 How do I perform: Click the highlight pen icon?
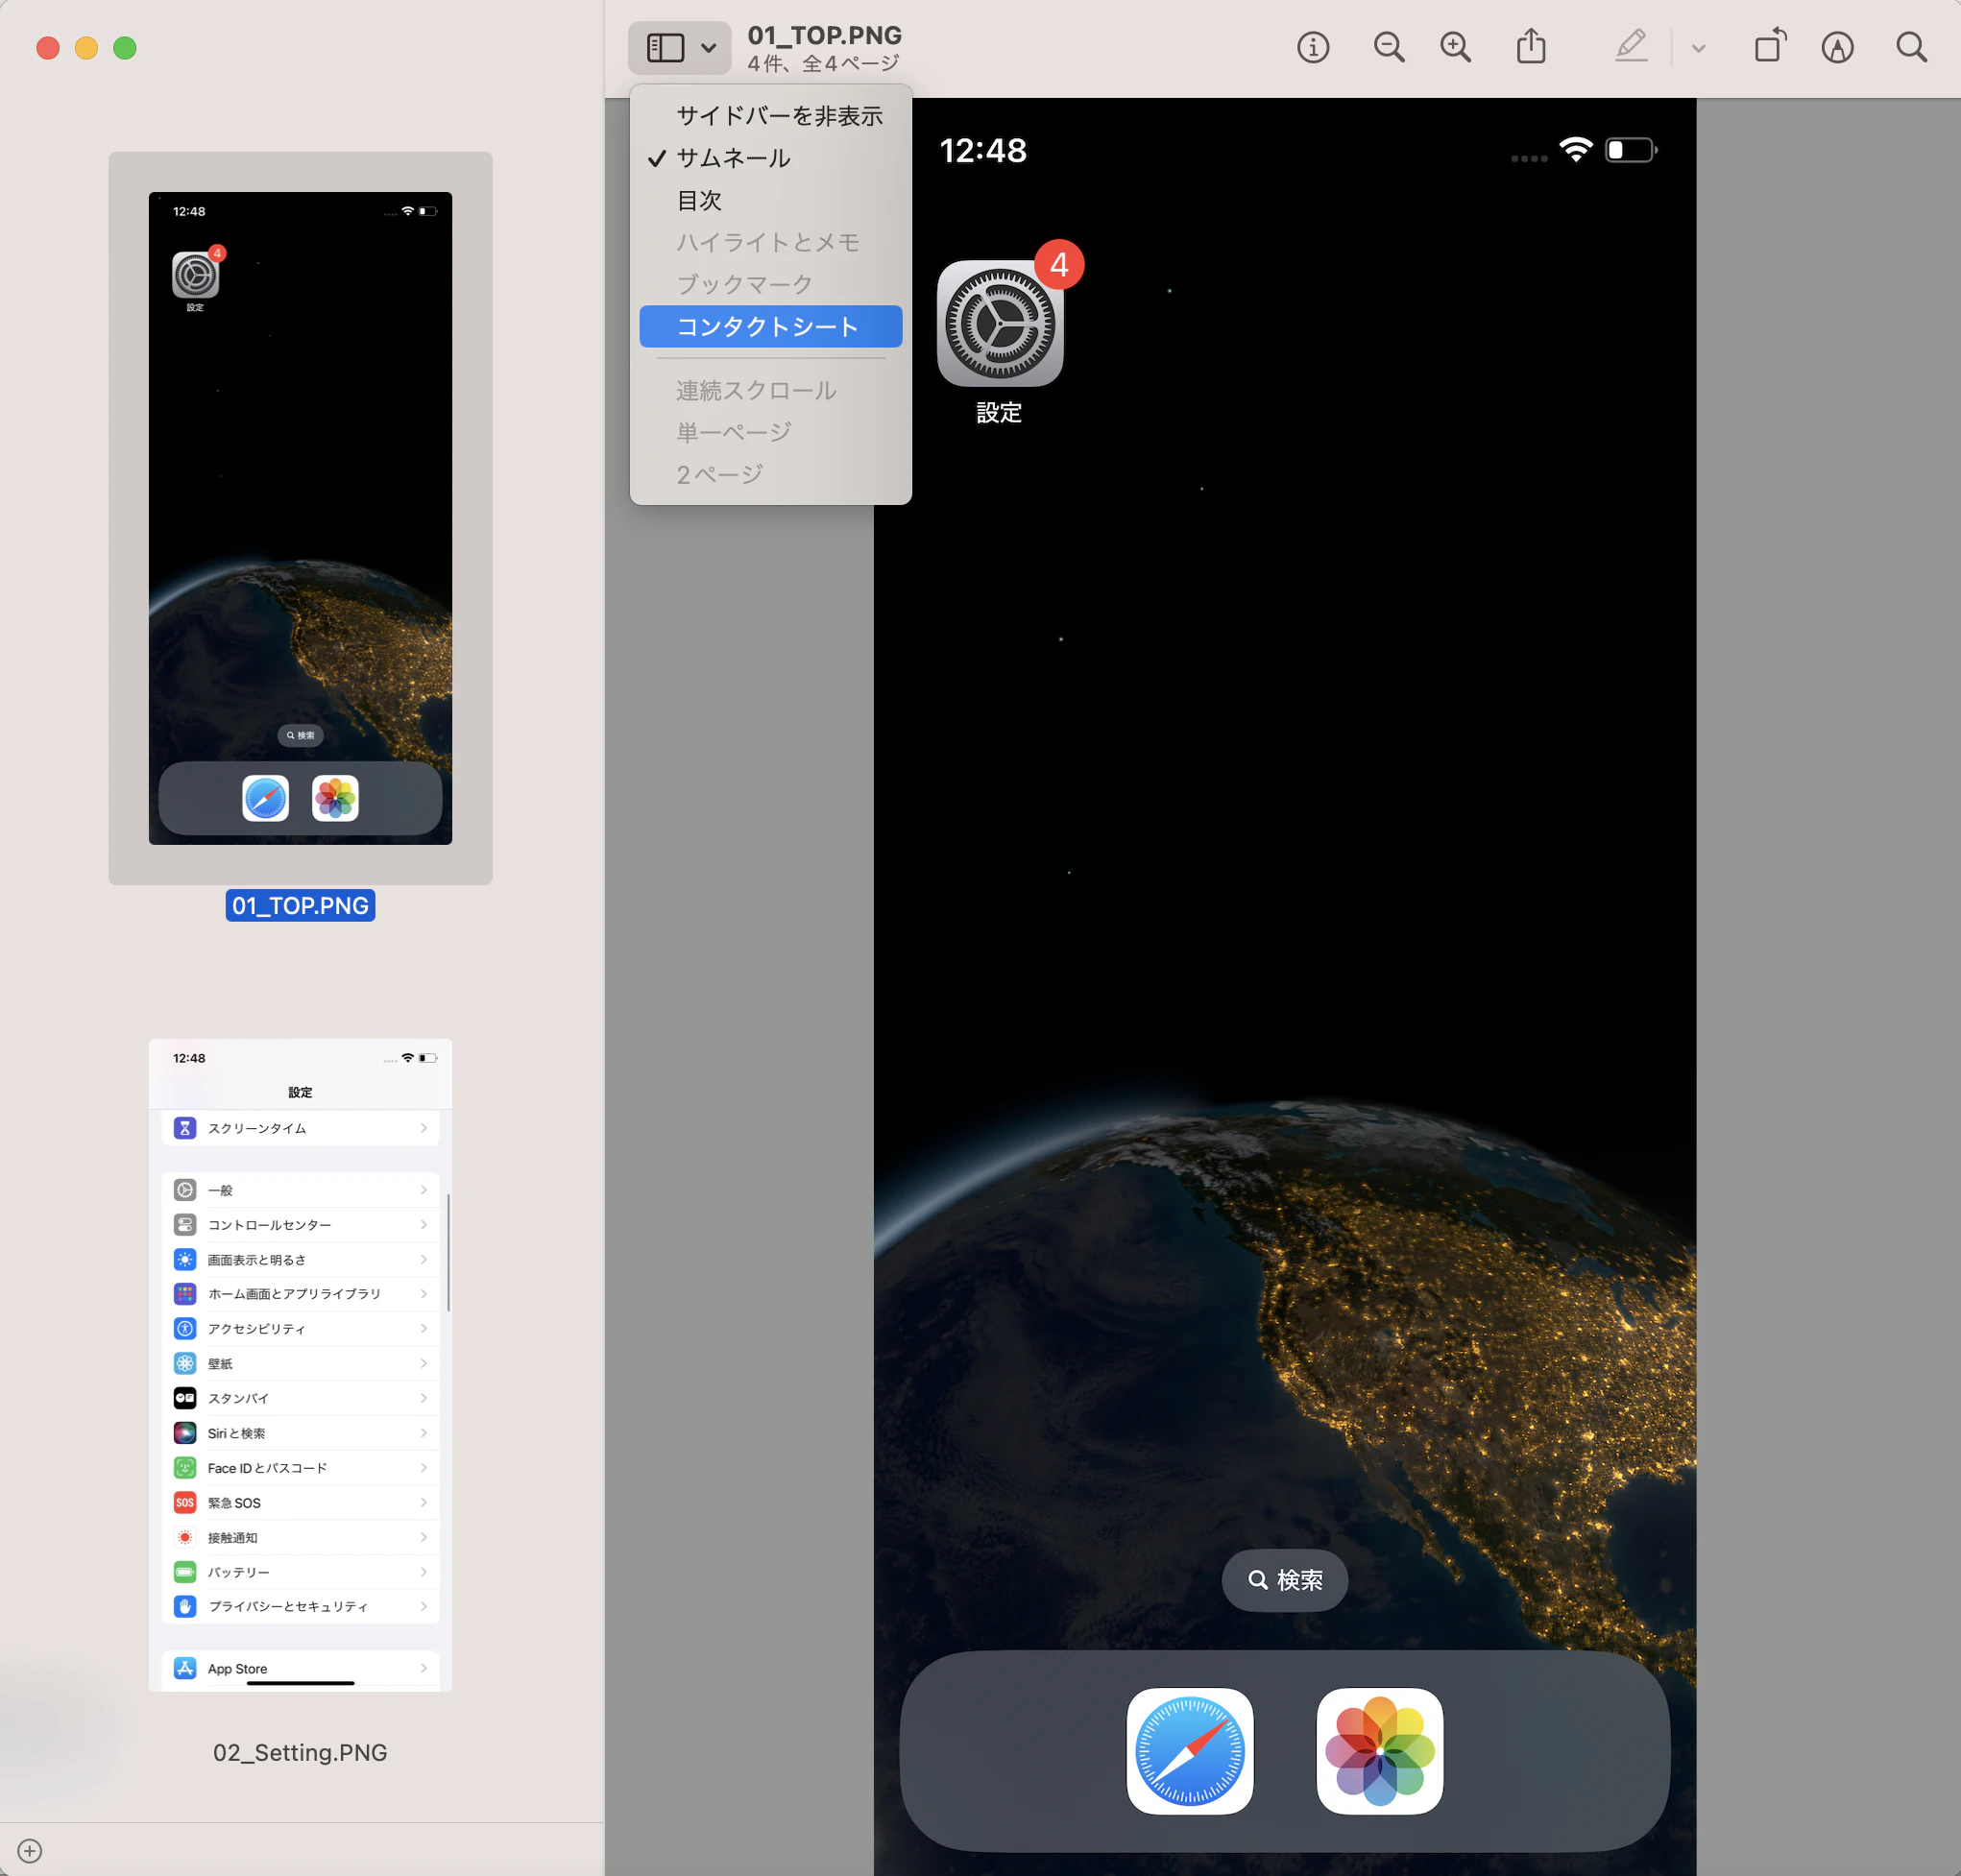[x=1631, y=46]
